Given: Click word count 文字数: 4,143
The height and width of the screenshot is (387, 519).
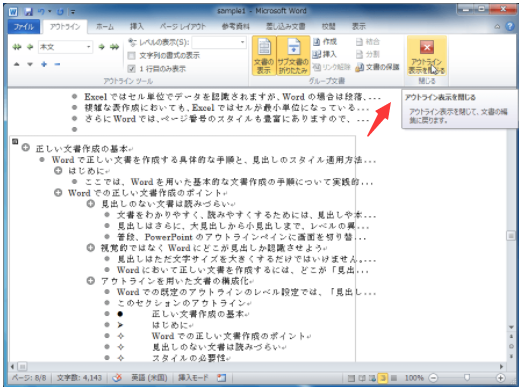Looking at the screenshot, I should [x=79, y=378].
